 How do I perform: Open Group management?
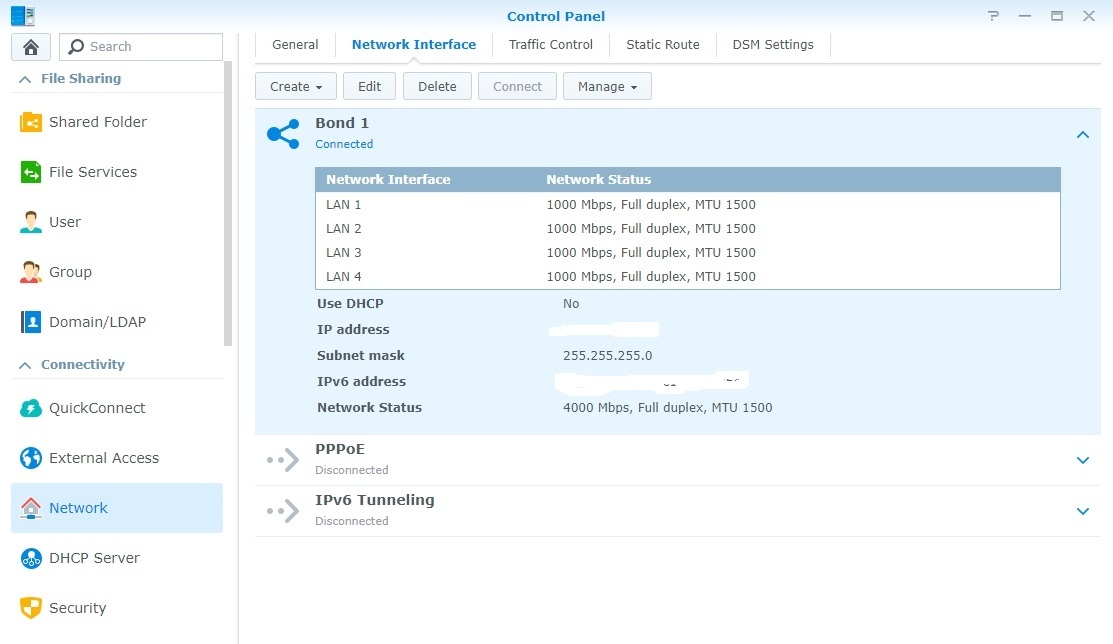71,272
